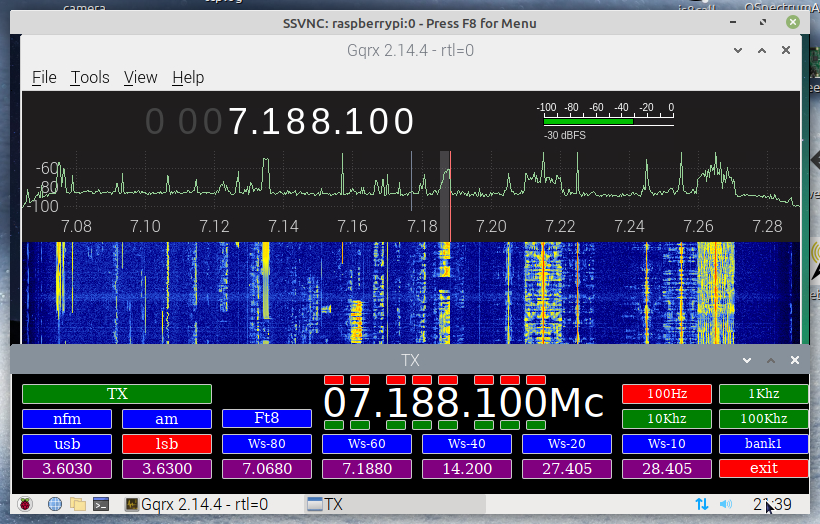Image resolution: width=820 pixels, height=524 pixels.
Task: Click green decrement button below the 10 MHz digit
Action: [x=334, y=425]
